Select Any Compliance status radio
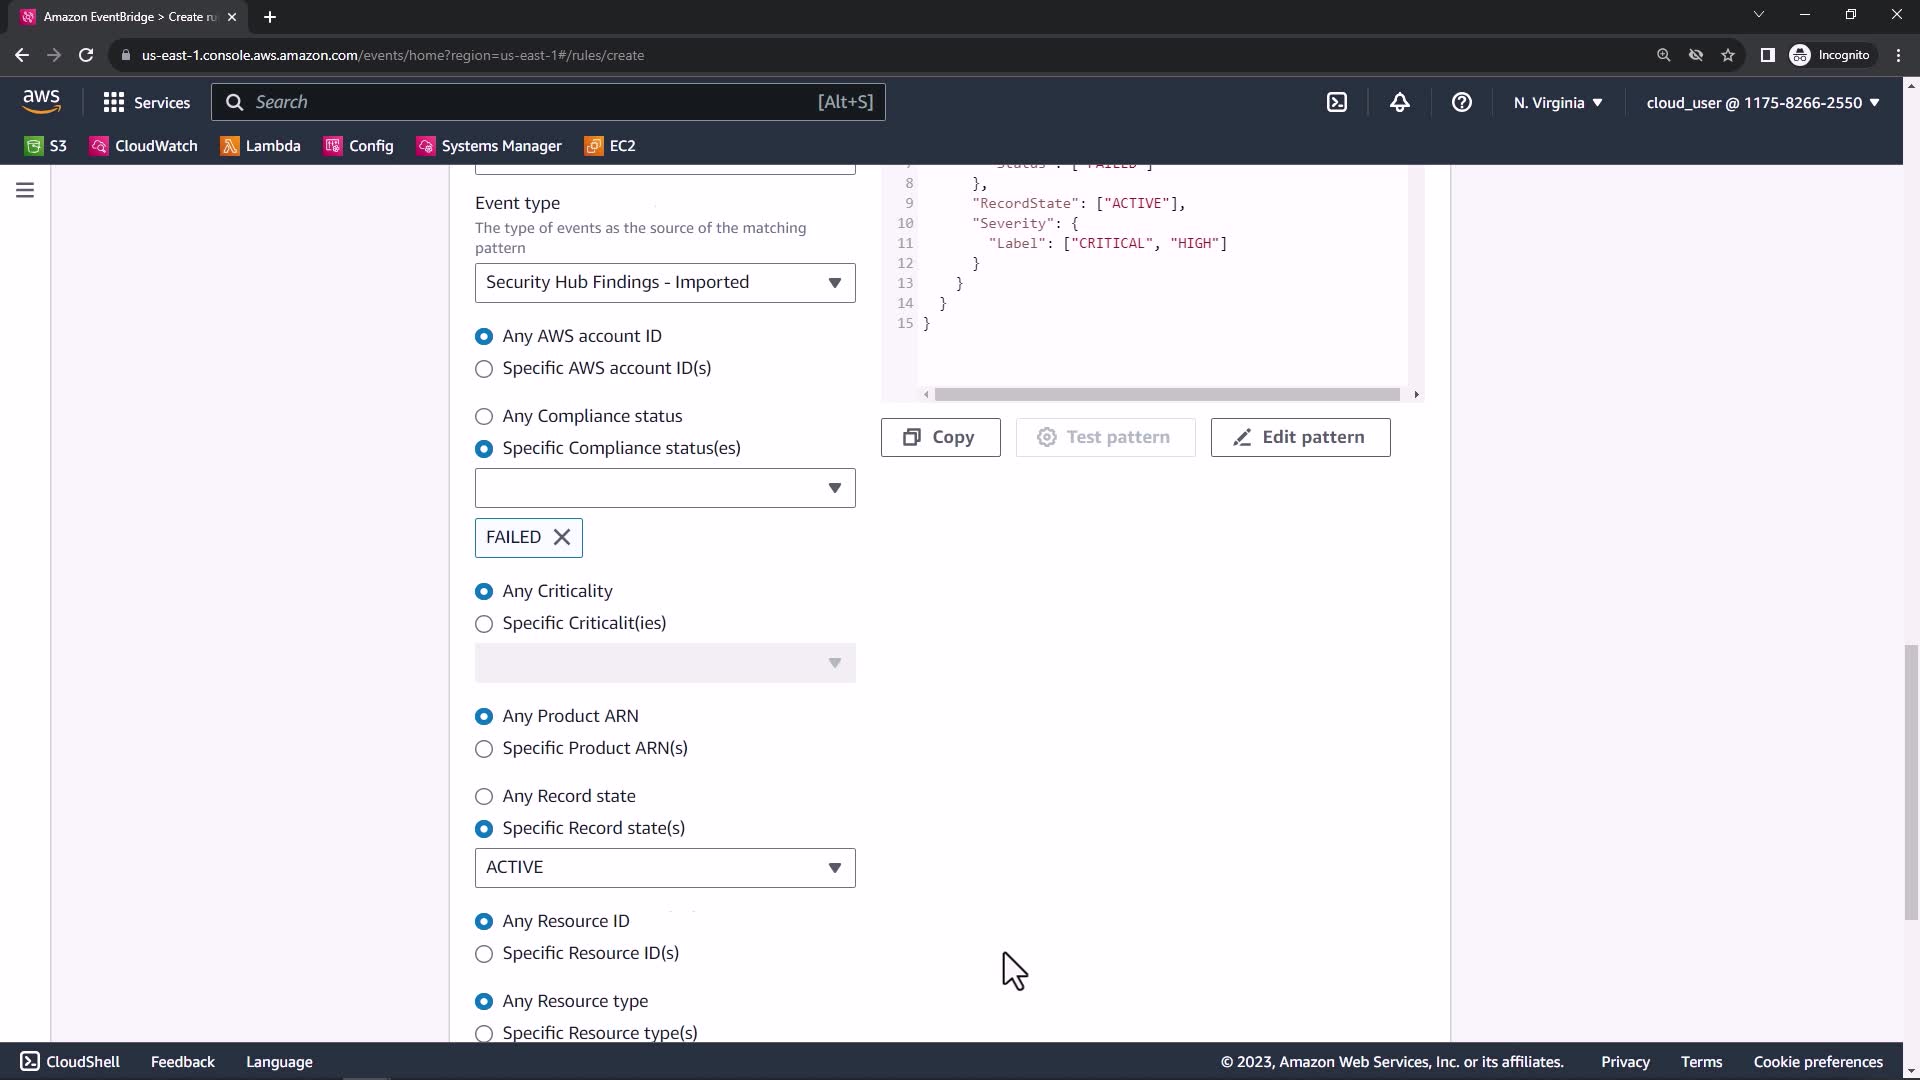The width and height of the screenshot is (1920, 1080). click(x=484, y=416)
